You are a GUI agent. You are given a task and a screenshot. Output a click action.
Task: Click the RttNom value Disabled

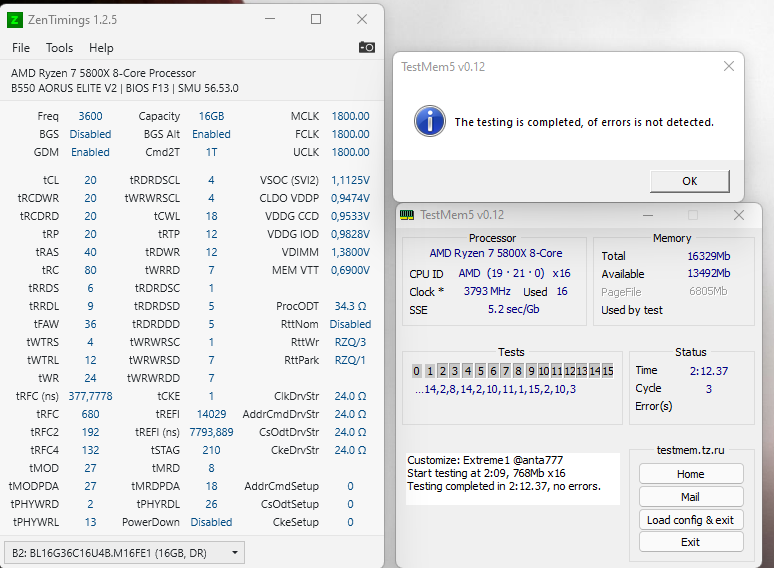click(x=350, y=324)
